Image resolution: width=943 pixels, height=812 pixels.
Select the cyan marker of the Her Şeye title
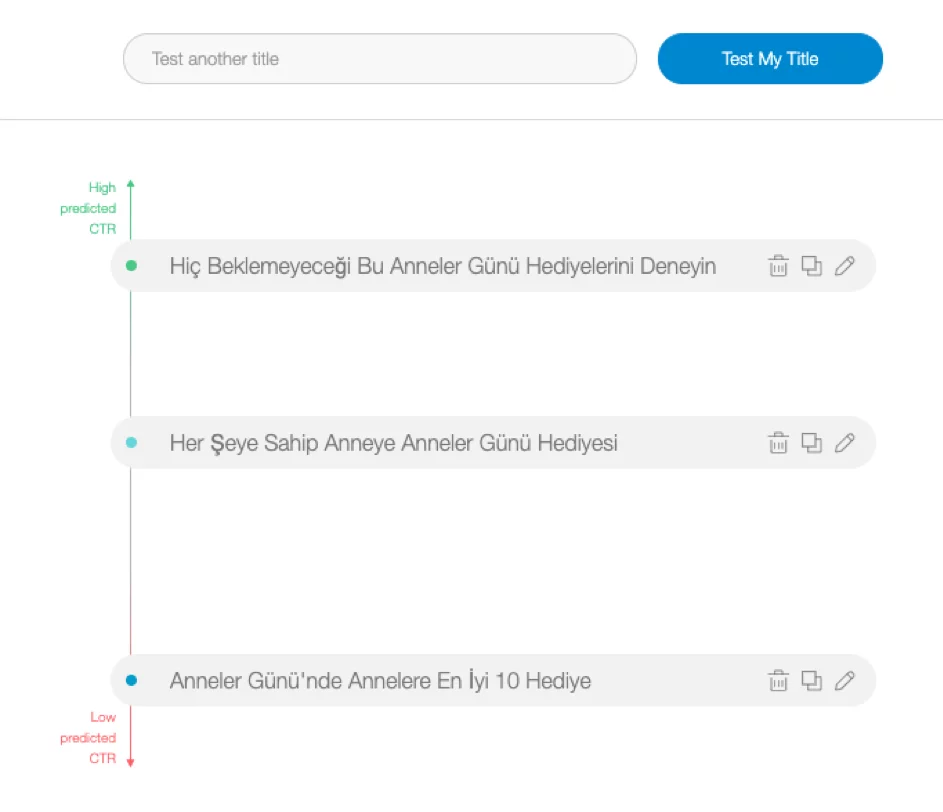131,442
